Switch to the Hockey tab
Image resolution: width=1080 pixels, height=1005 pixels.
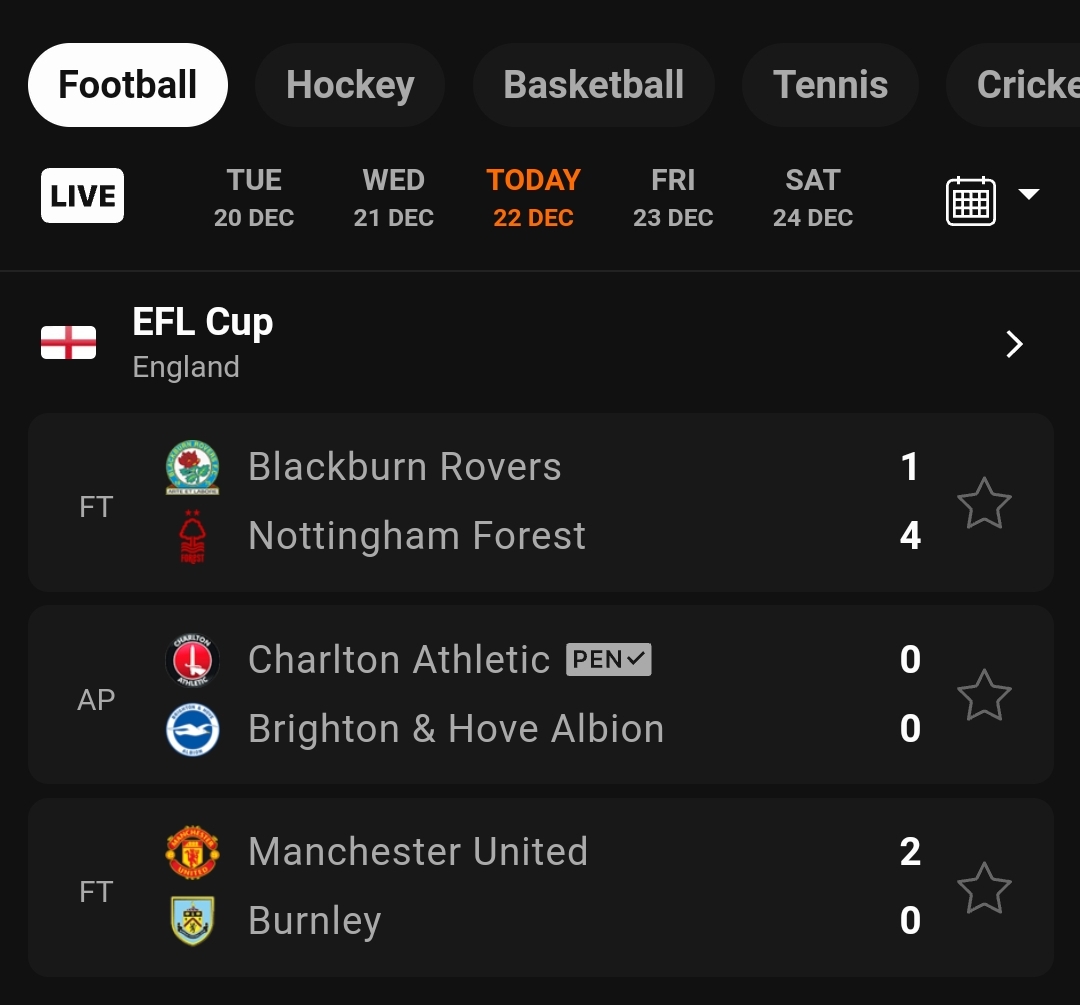point(350,85)
